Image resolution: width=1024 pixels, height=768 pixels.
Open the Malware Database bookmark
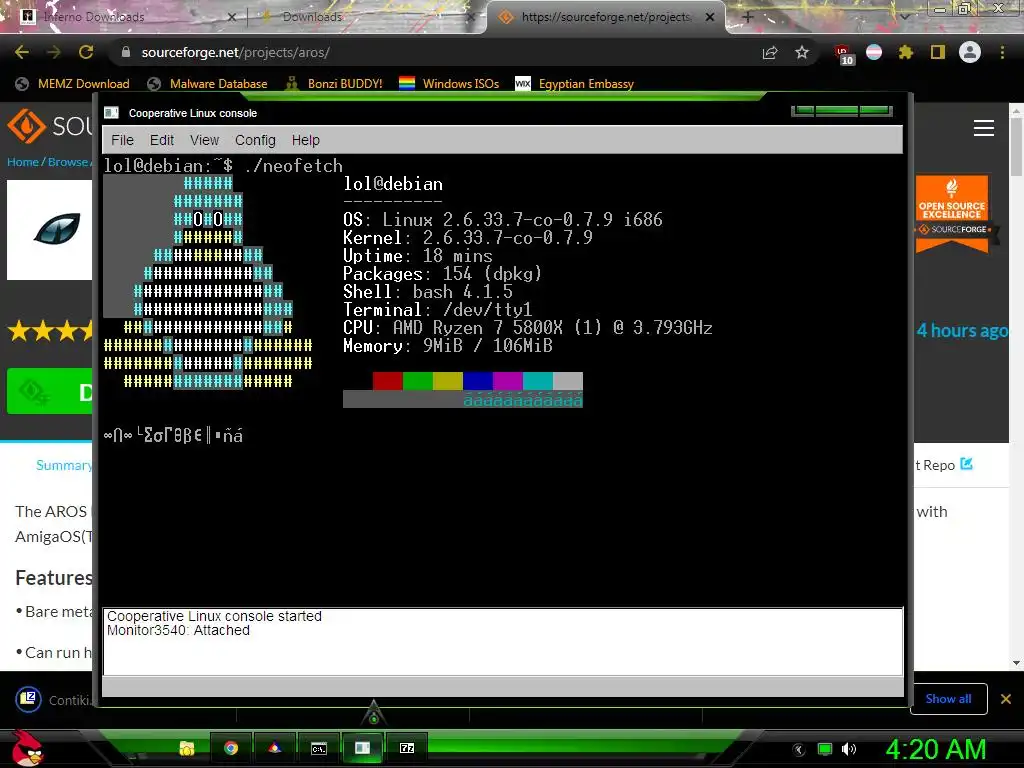click(207, 84)
